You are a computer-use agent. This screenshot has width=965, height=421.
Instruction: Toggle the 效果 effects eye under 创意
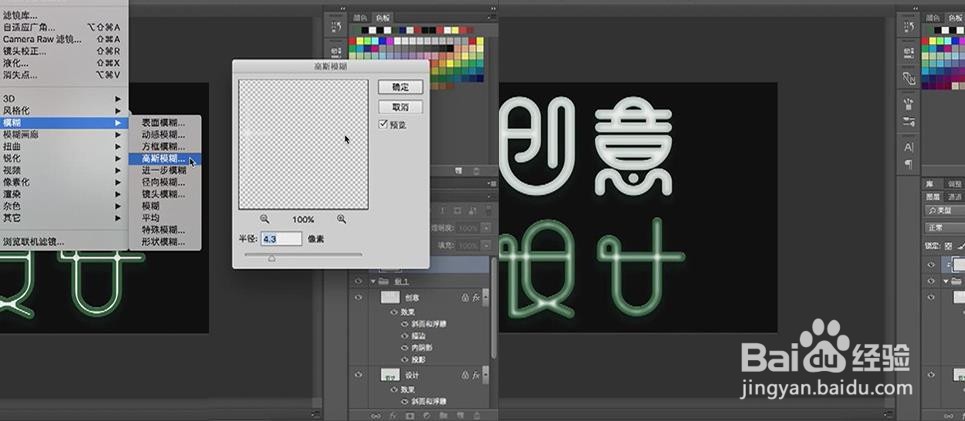[x=394, y=313]
